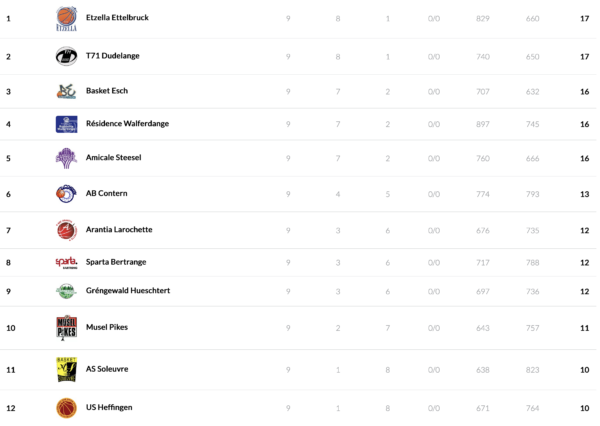
Task: Click the T71 Dudelange team logo
Action: coord(66,56)
